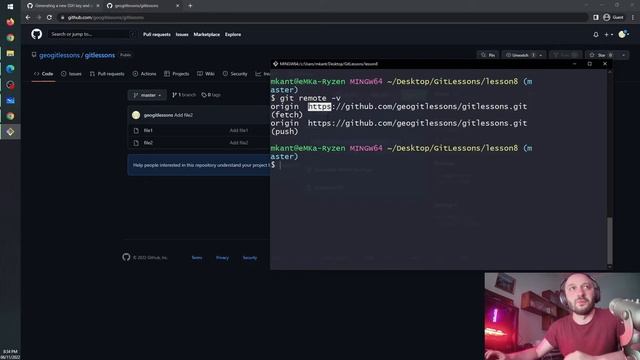
Task: Switch to the repository Pull requests tab
Action: (x=107, y=74)
